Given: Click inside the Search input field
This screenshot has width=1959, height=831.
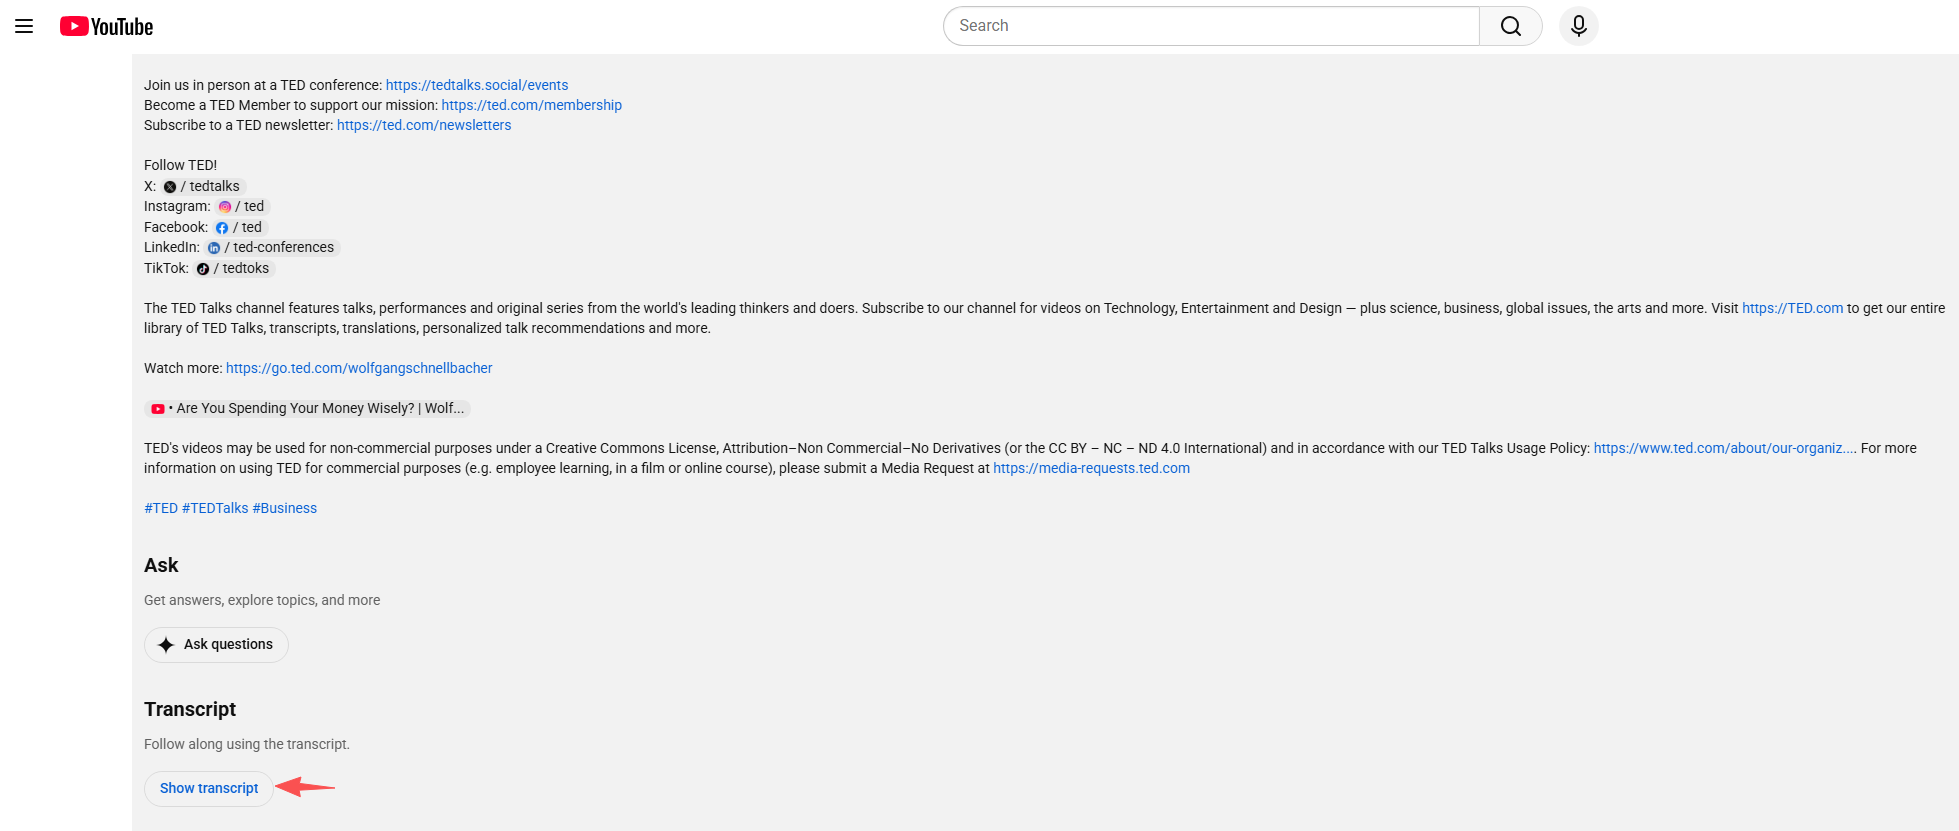Looking at the screenshot, I should pyautogui.click(x=1210, y=26).
